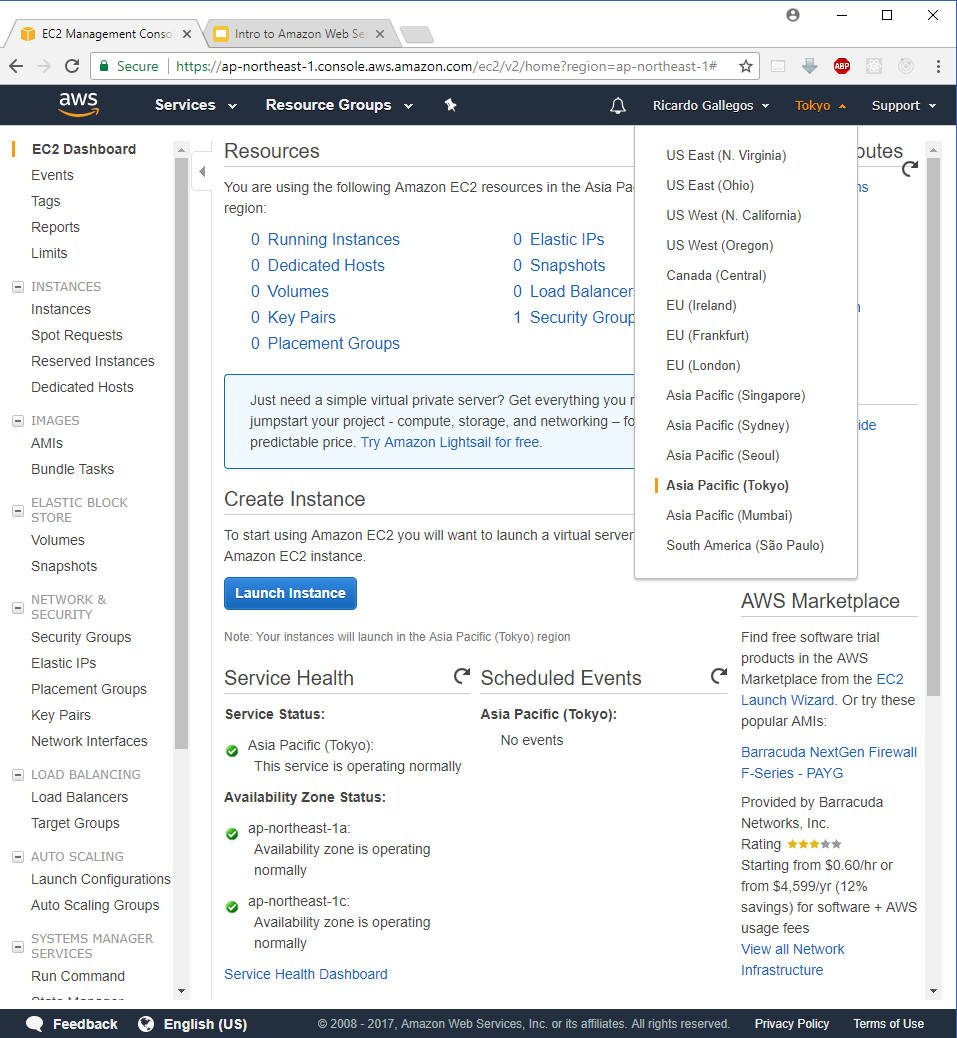Screen dimensions: 957x1038
Task: Select Asia Pacific (Singapore) region
Action: [x=735, y=395]
